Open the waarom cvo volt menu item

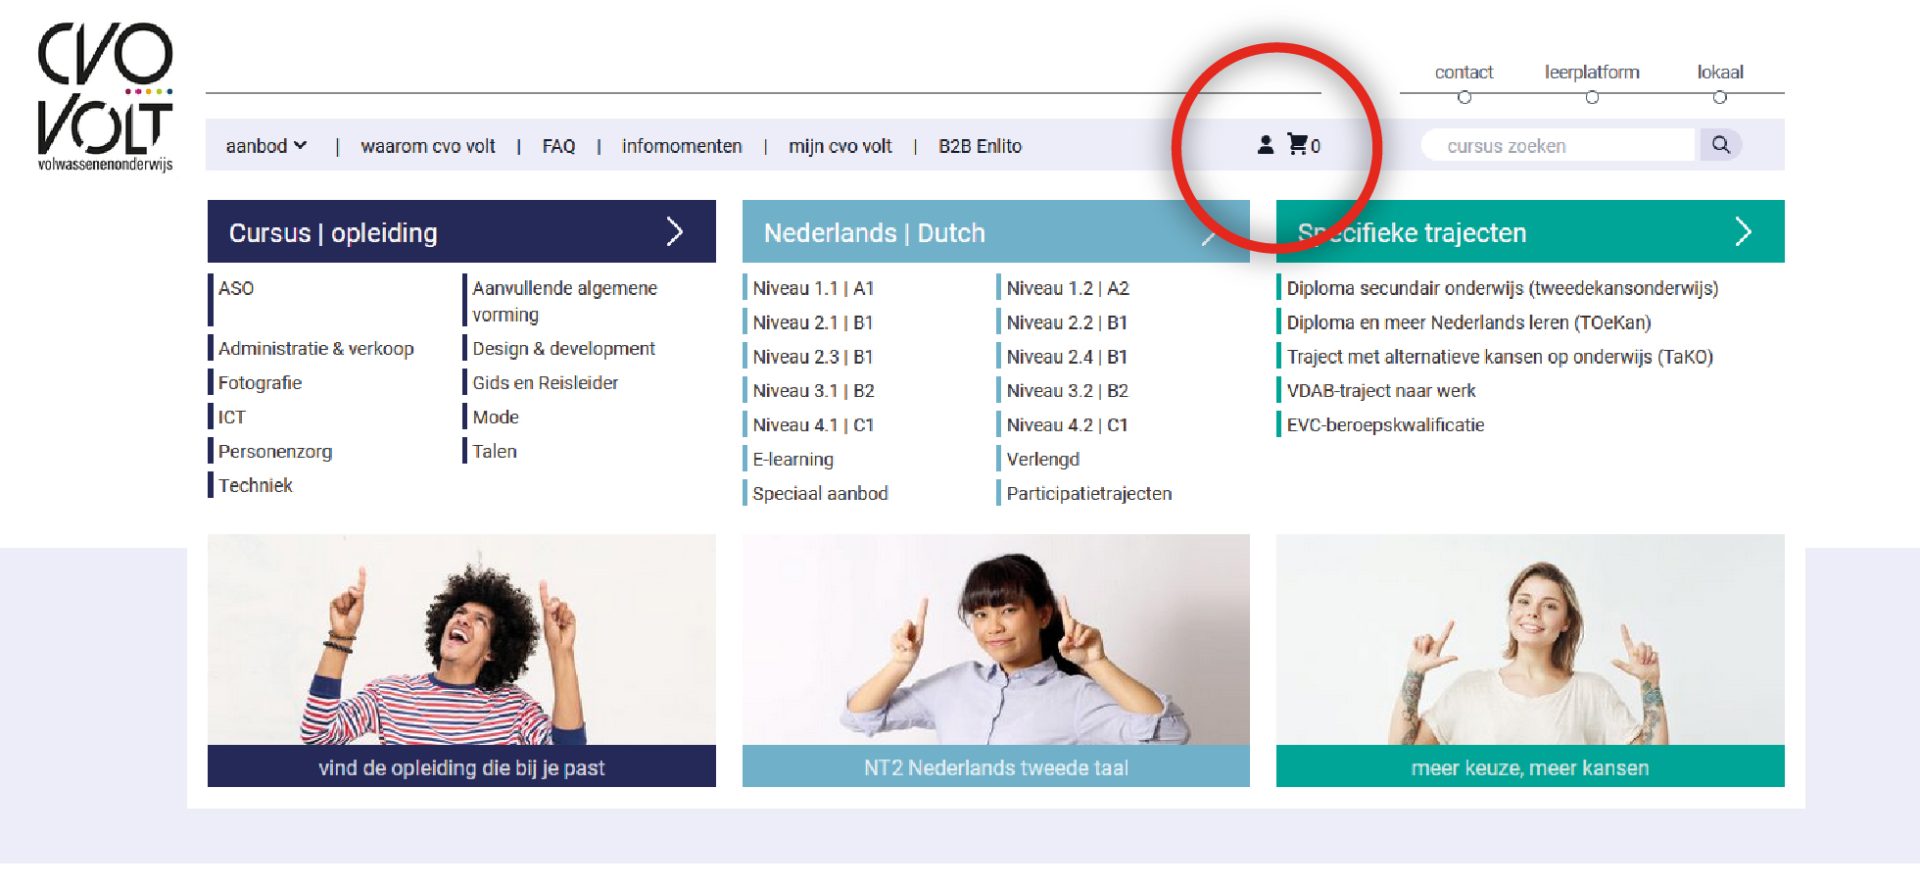point(428,146)
